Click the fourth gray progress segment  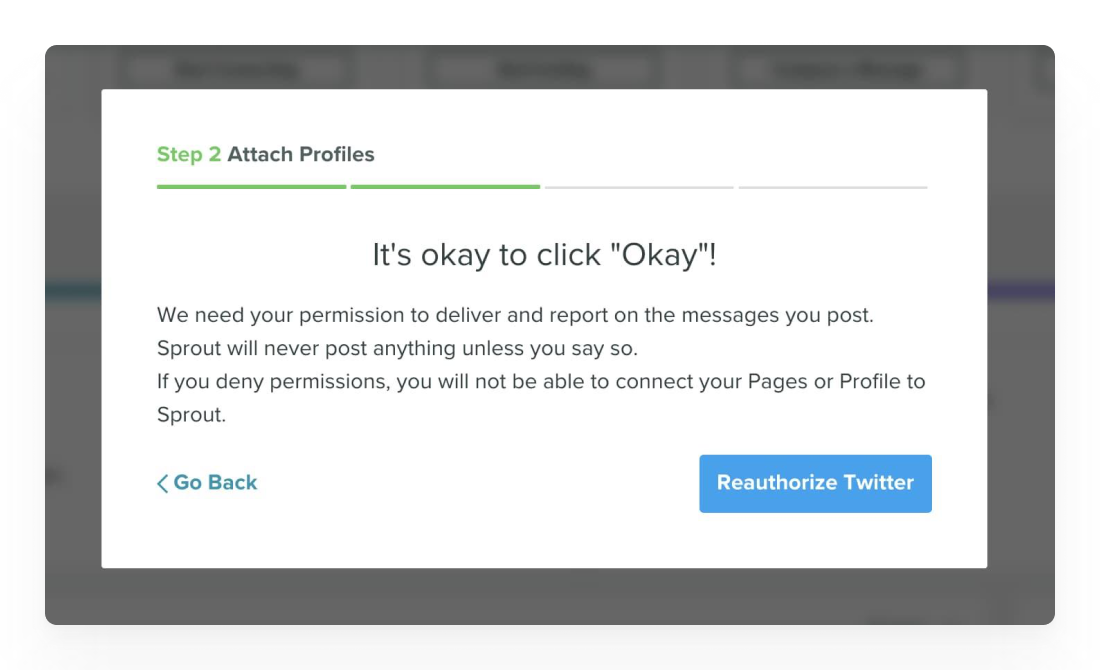tap(831, 186)
